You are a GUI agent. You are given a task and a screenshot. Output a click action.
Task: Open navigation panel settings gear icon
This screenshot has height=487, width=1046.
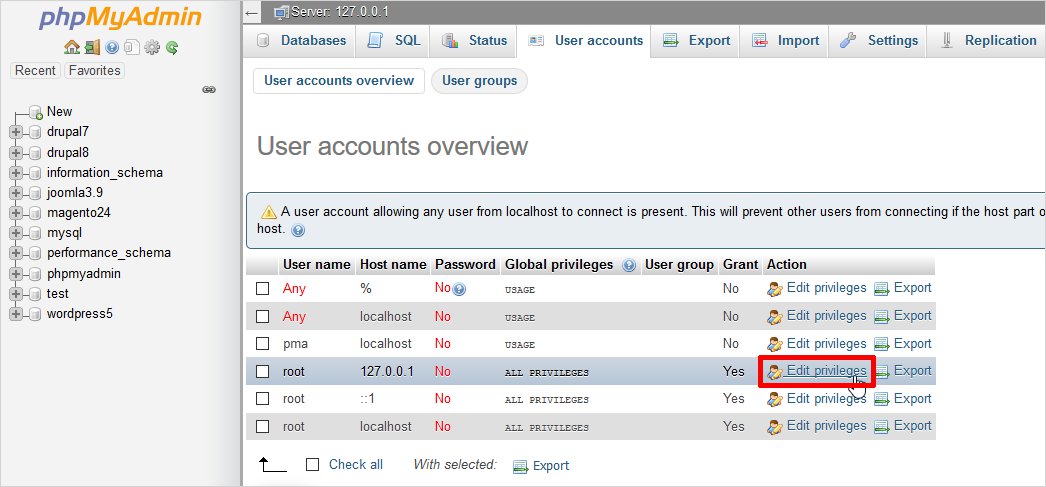152,47
